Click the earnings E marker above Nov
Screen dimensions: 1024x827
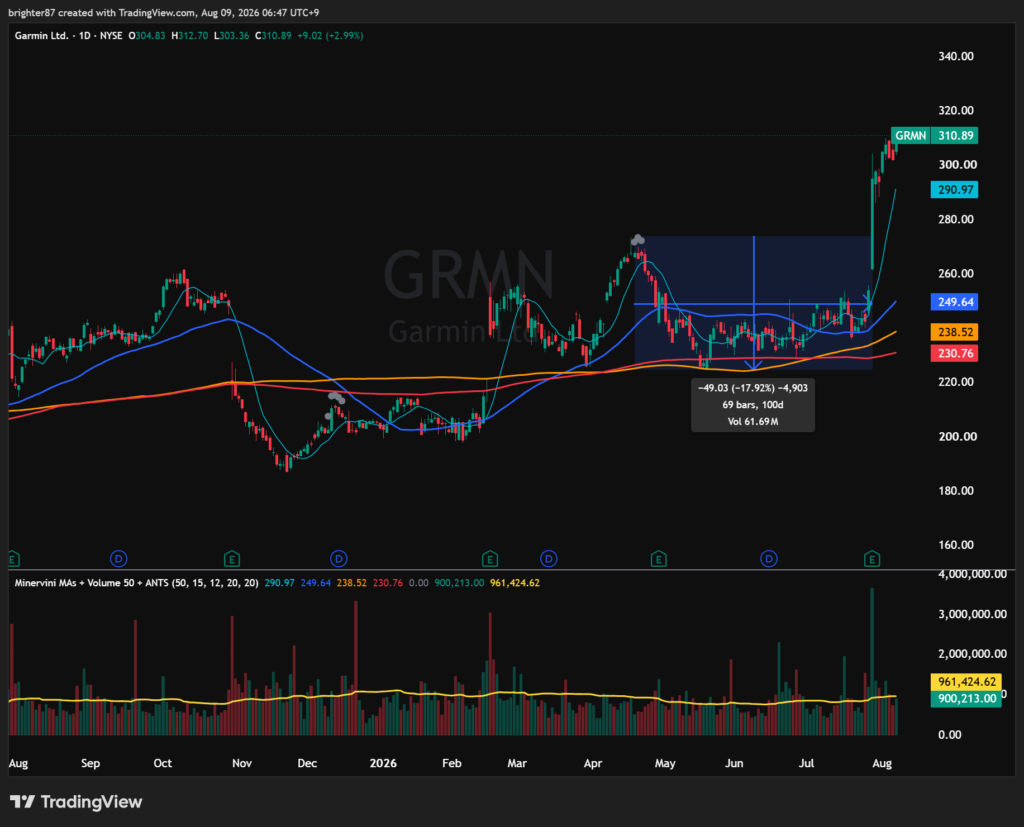point(232,559)
